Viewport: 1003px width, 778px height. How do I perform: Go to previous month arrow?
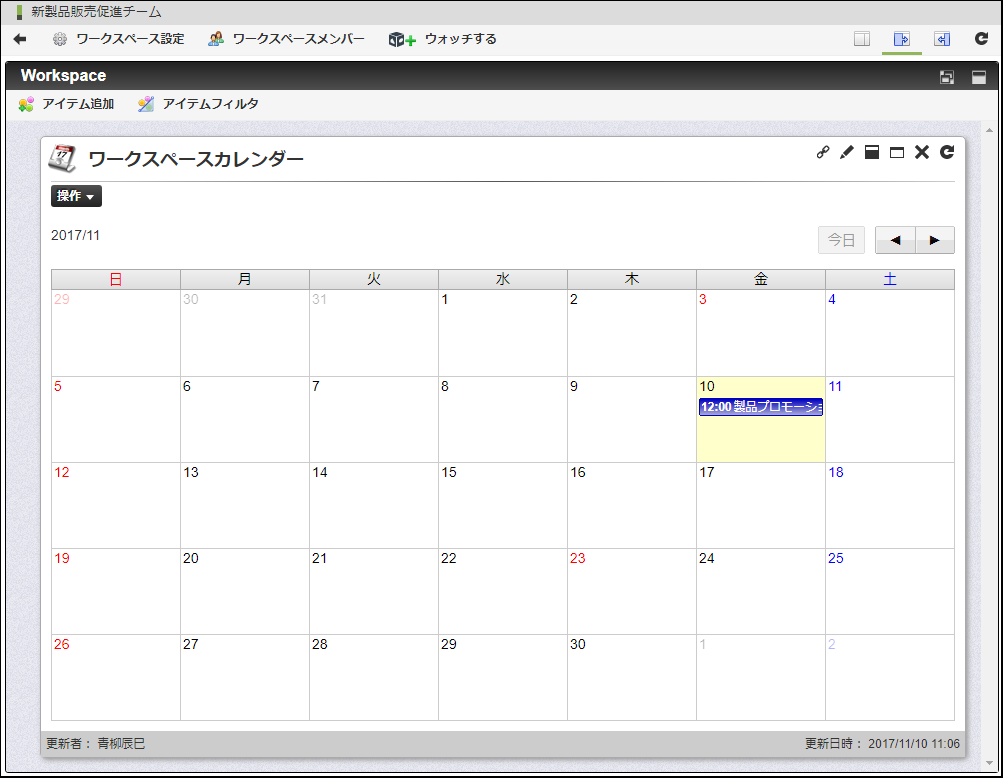click(895, 240)
